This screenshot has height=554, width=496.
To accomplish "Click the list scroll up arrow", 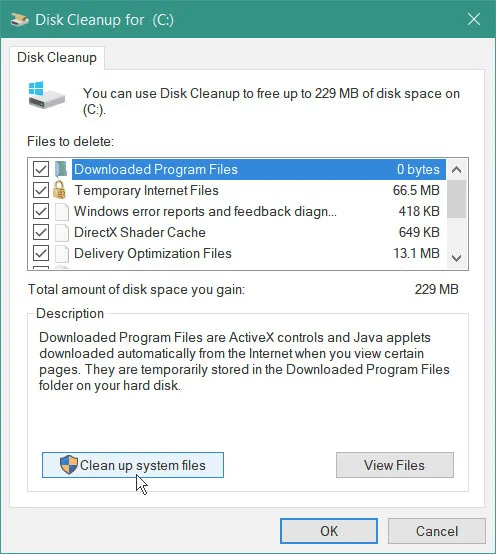I will coord(456,170).
